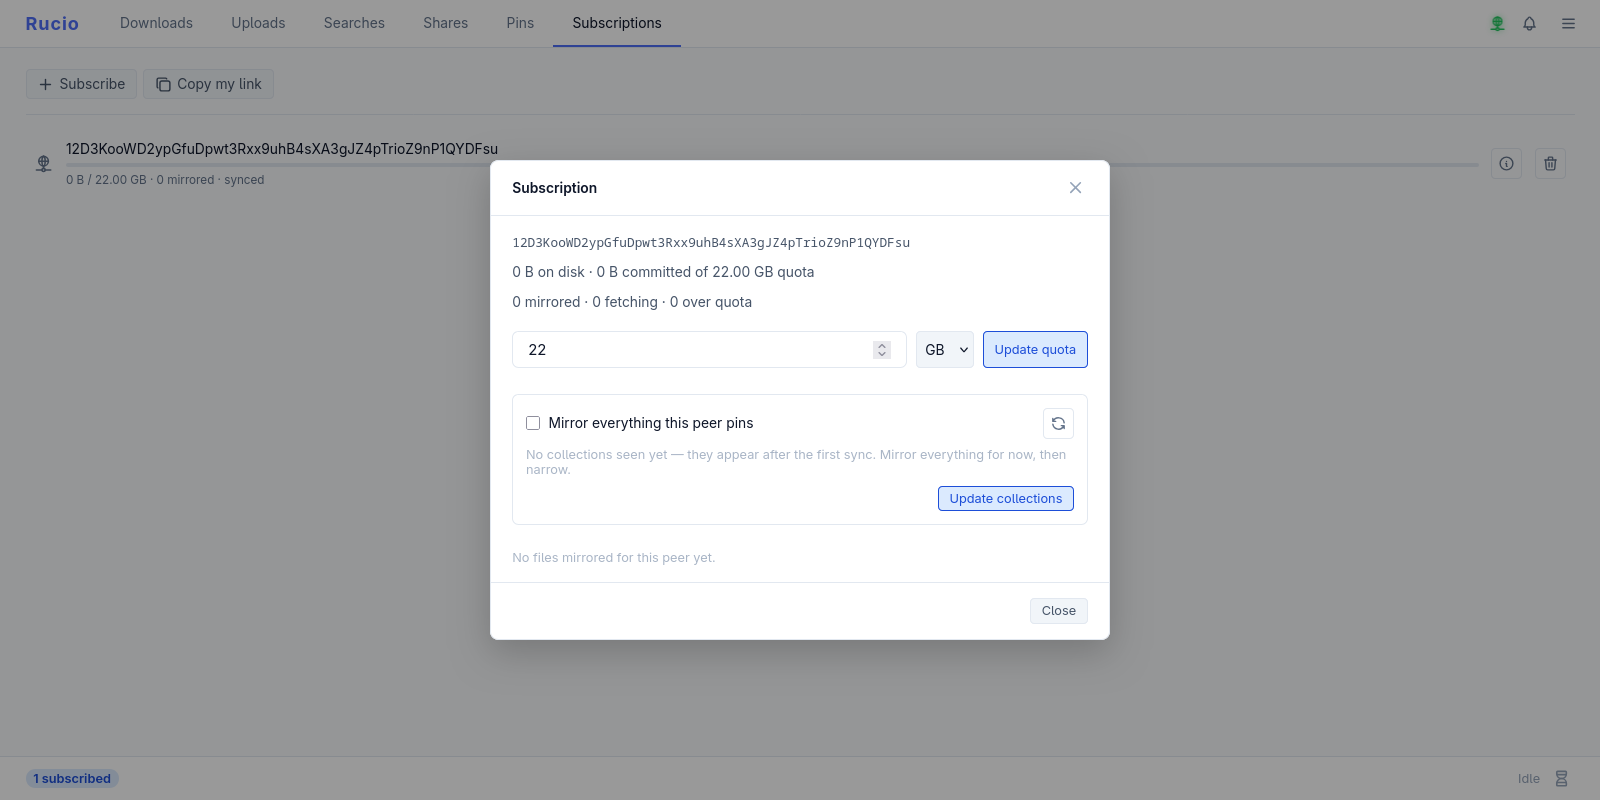Click the 'No collections seen yet' hint text
This screenshot has width=1600, height=800.
pyautogui.click(x=796, y=462)
